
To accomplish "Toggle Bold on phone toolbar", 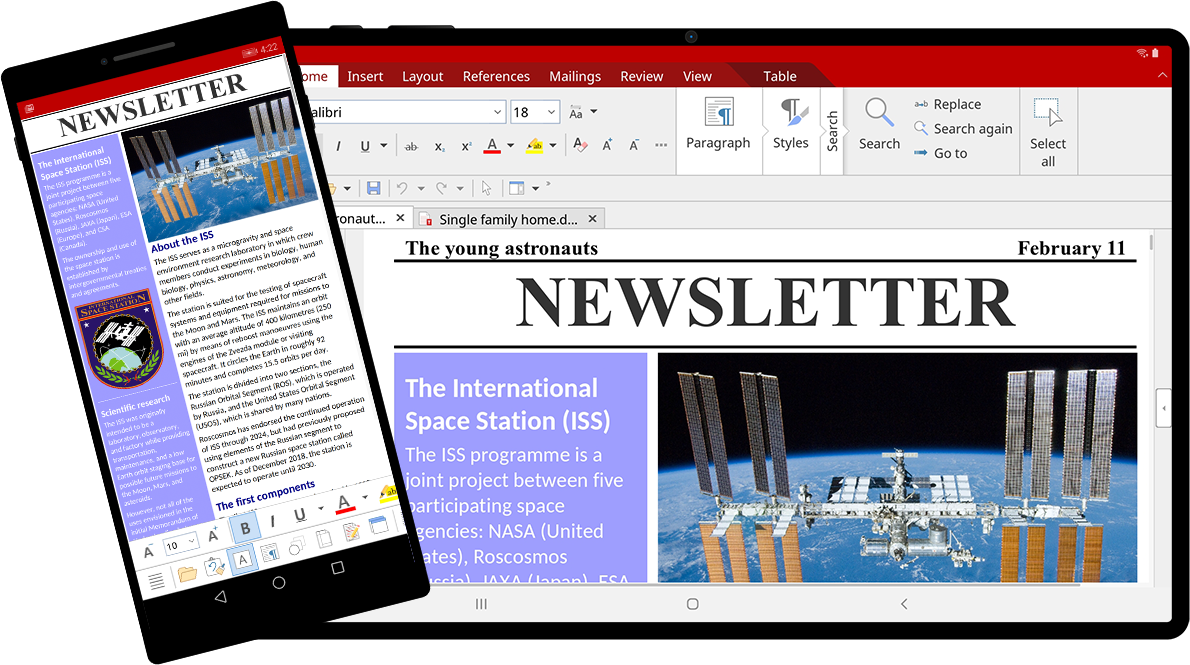I will point(245,528).
